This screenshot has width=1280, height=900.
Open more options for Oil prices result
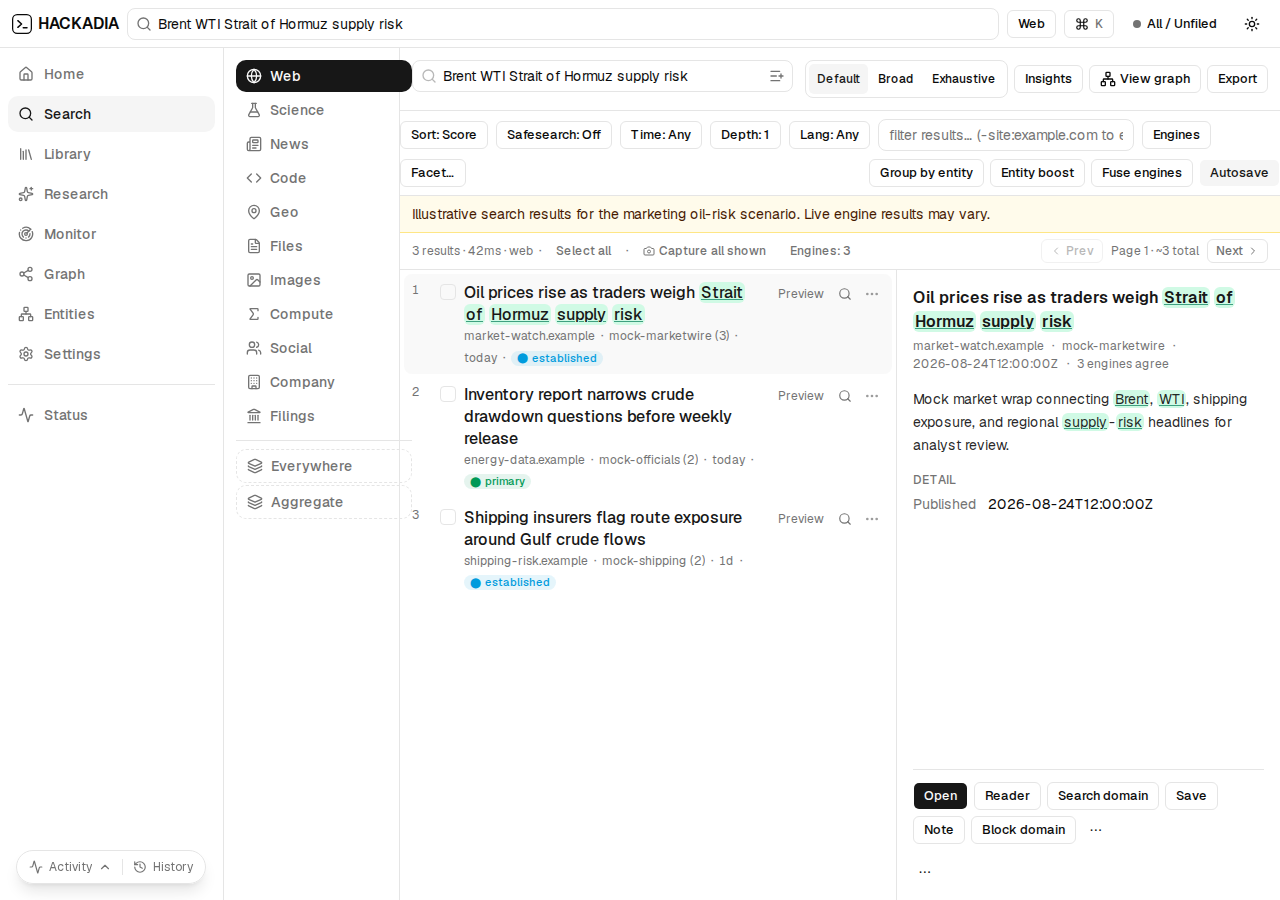(x=872, y=294)
